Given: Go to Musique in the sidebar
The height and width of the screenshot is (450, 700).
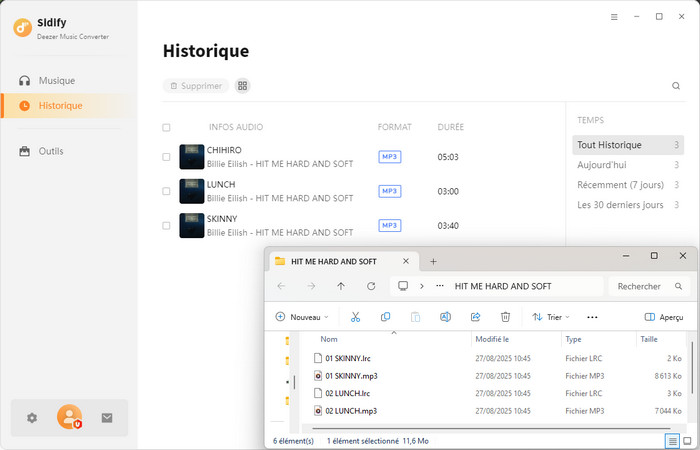Looking at the screenshot, I should 56,80.
